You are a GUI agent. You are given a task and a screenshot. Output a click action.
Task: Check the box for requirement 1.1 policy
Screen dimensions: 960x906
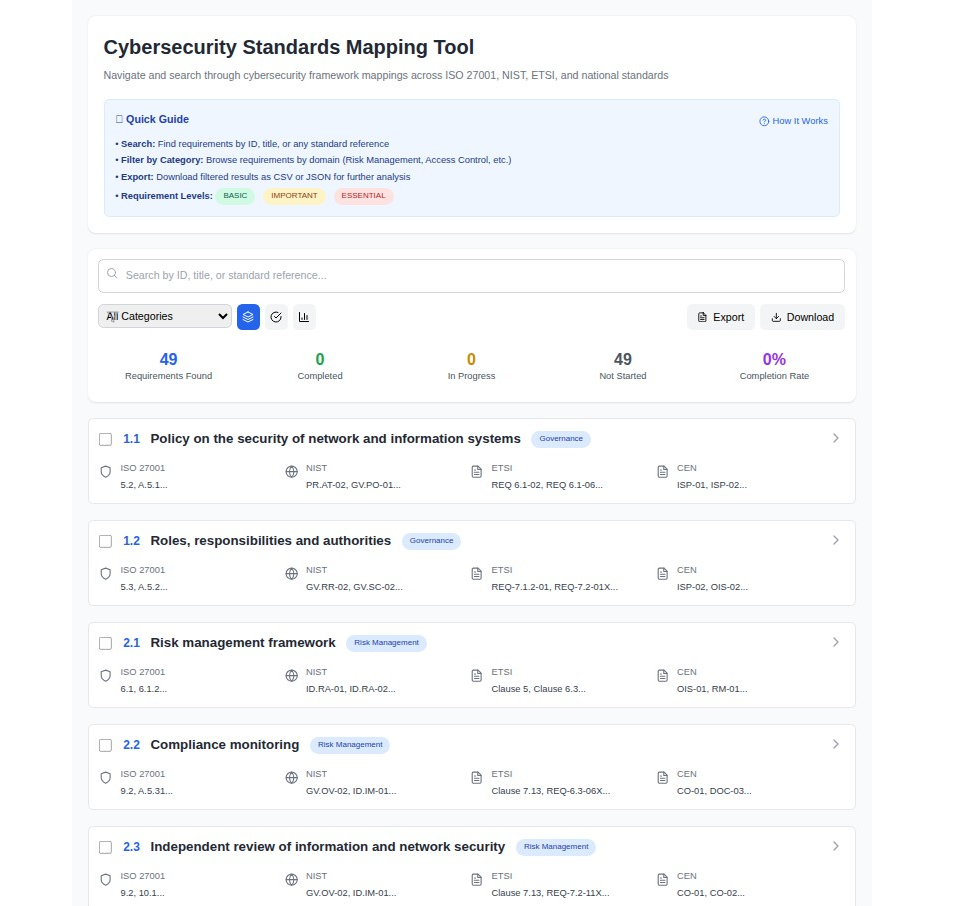(106, 439)
